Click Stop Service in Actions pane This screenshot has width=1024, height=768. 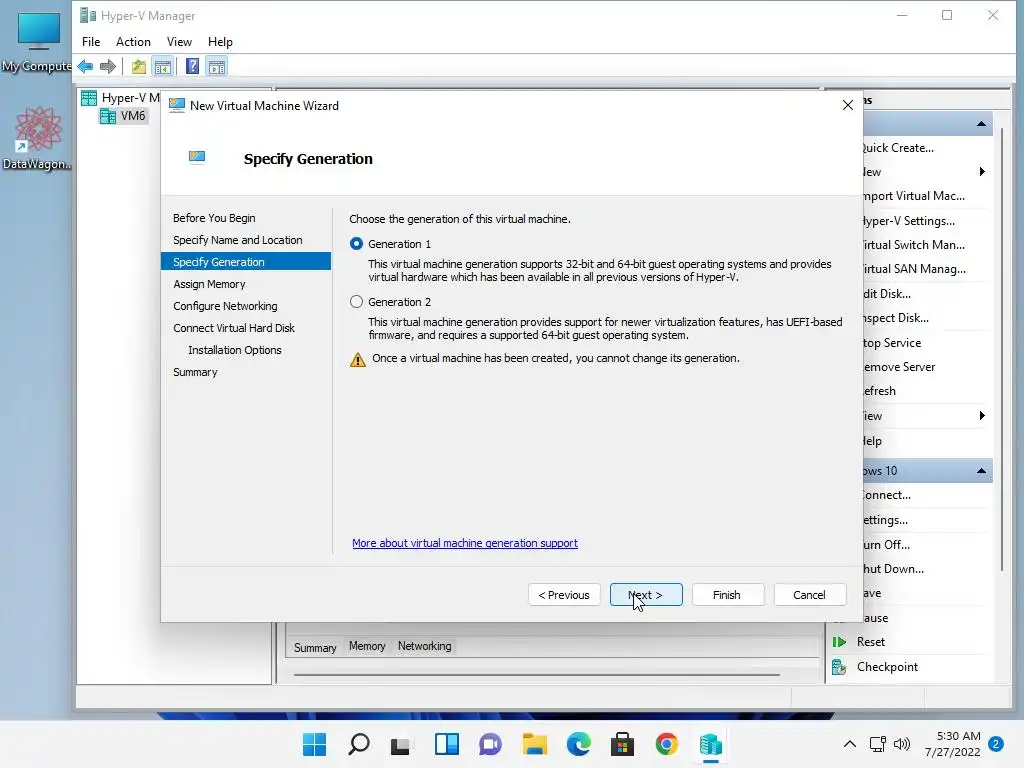tap(892, 343)
